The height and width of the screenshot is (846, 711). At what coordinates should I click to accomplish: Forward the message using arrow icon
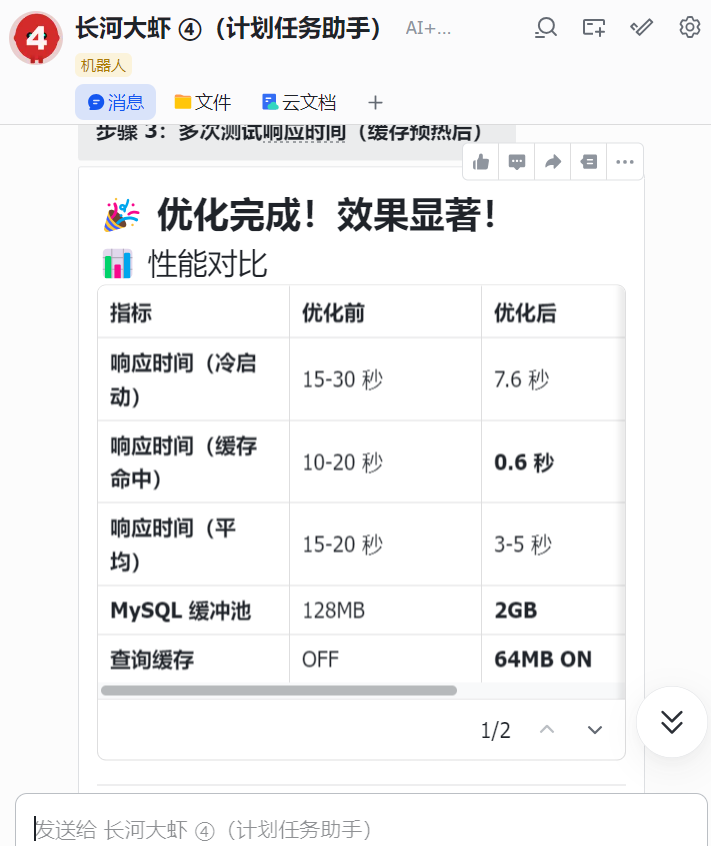point(553,162)
